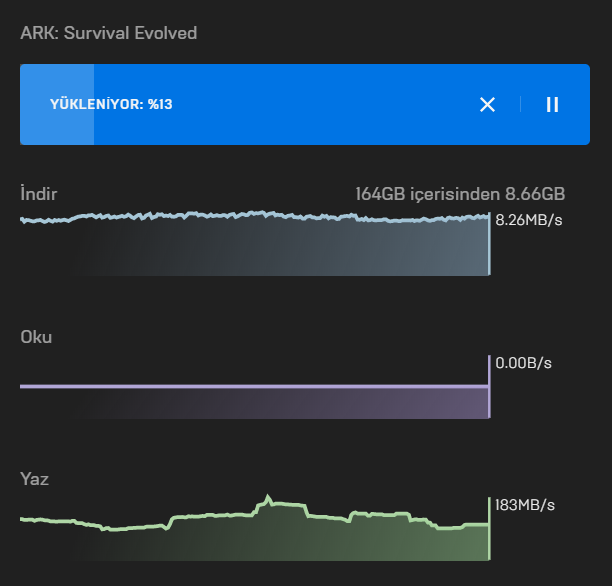Click inside the İndir download graph

pos(300,248)
